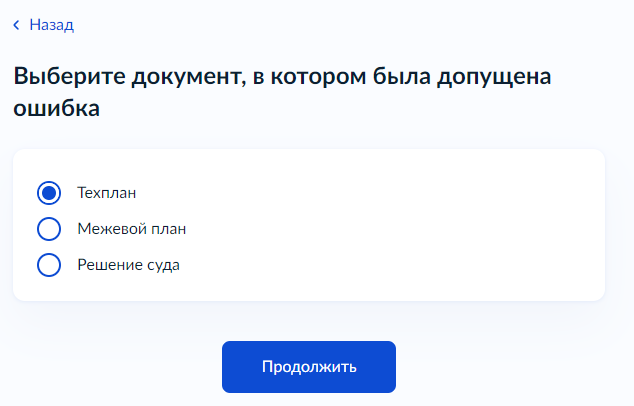Click the word Выберите in the heading

[70, 76]
